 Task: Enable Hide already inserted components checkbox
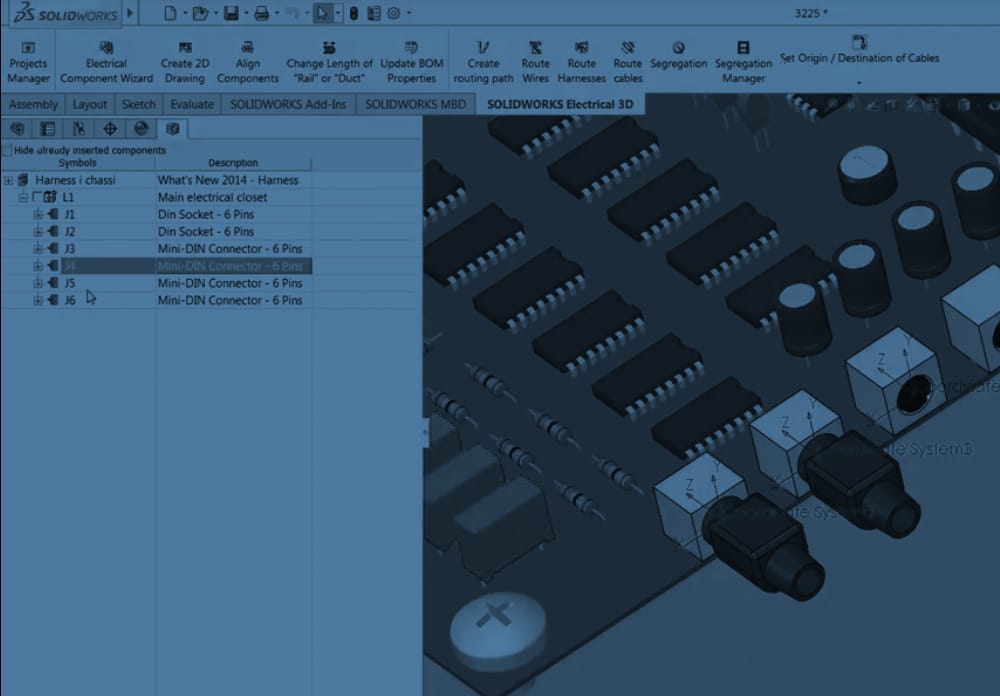8,151
